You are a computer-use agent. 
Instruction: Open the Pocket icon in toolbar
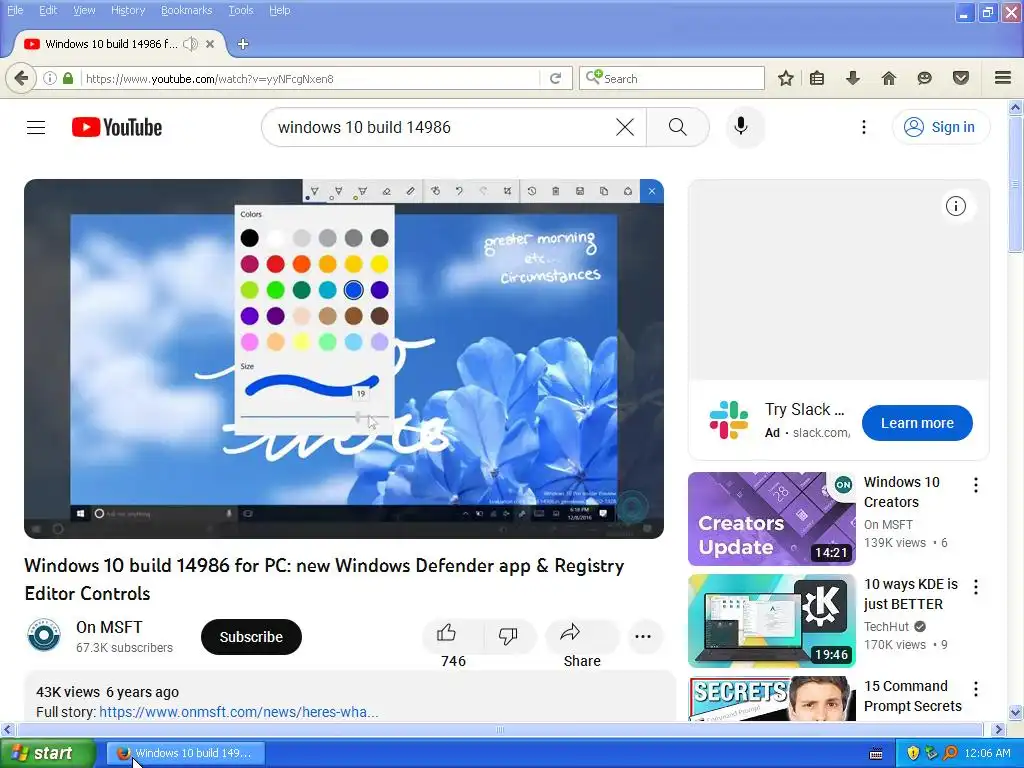(x=961, y=78)
